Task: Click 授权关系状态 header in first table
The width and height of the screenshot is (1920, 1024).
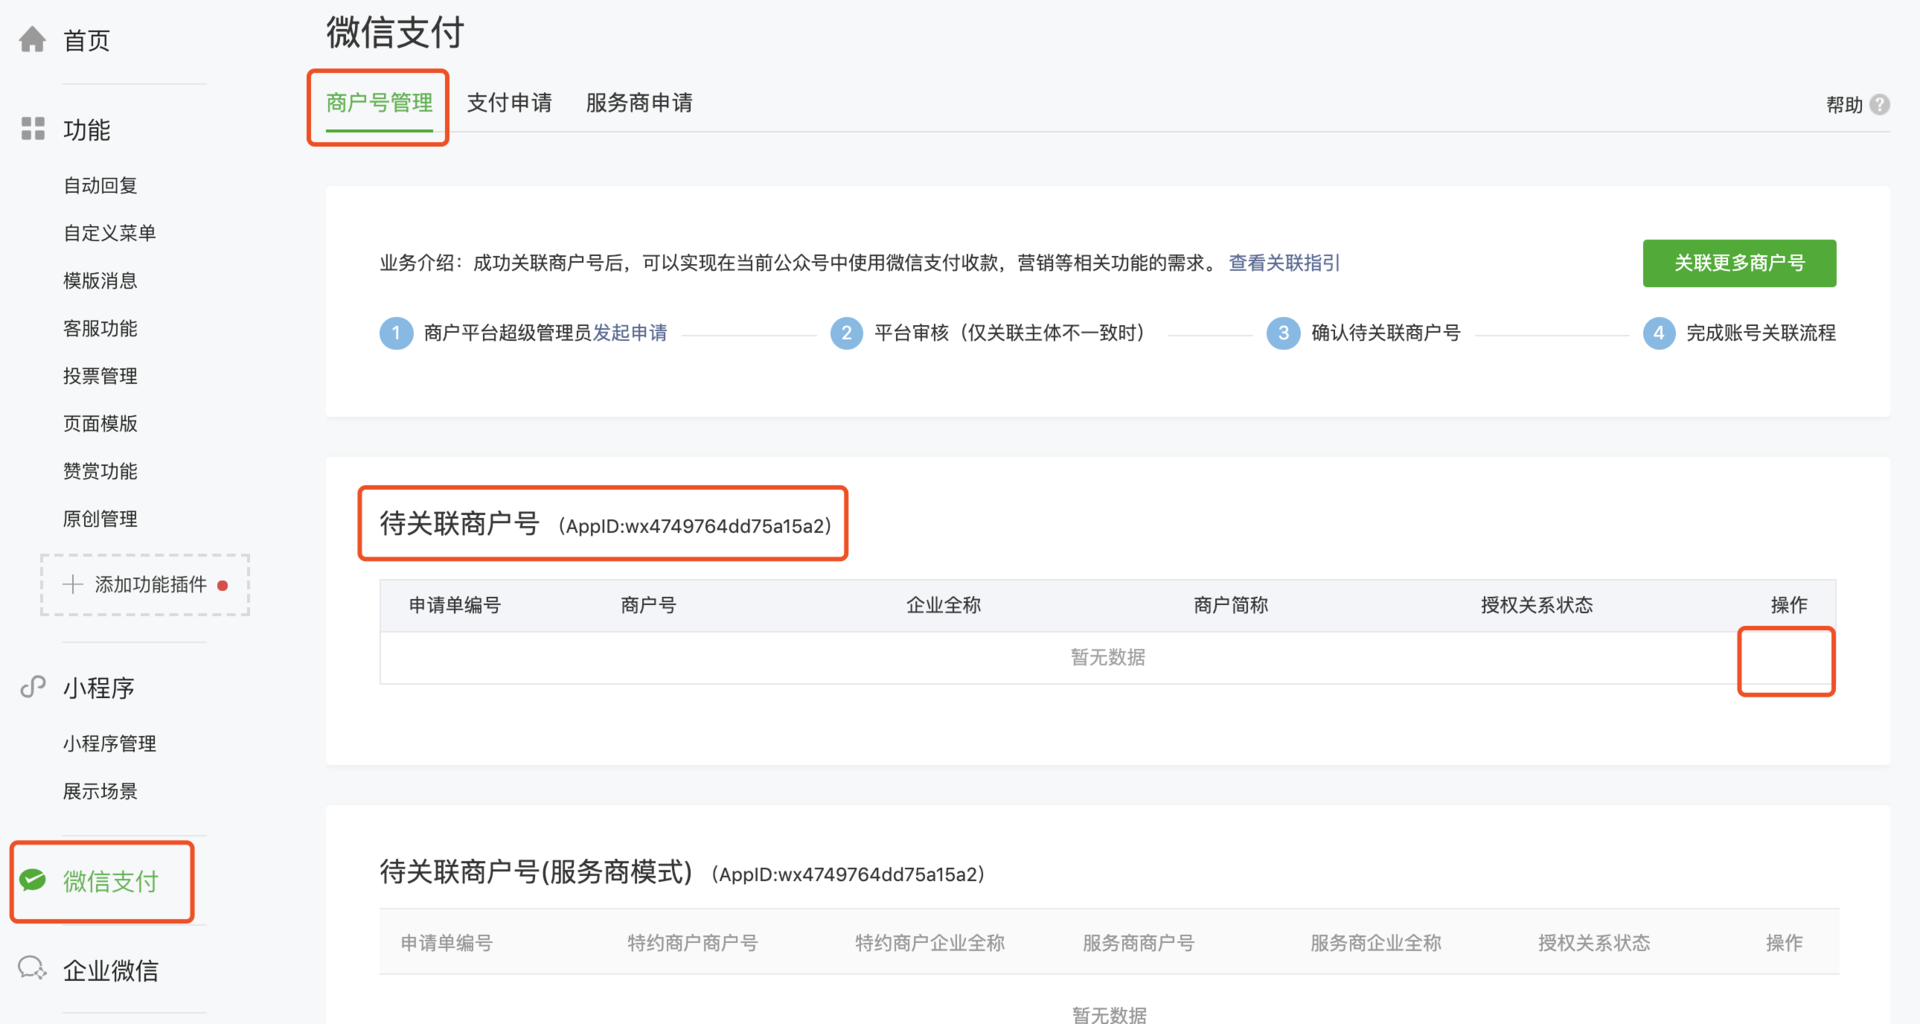Action: point(1536,605)
